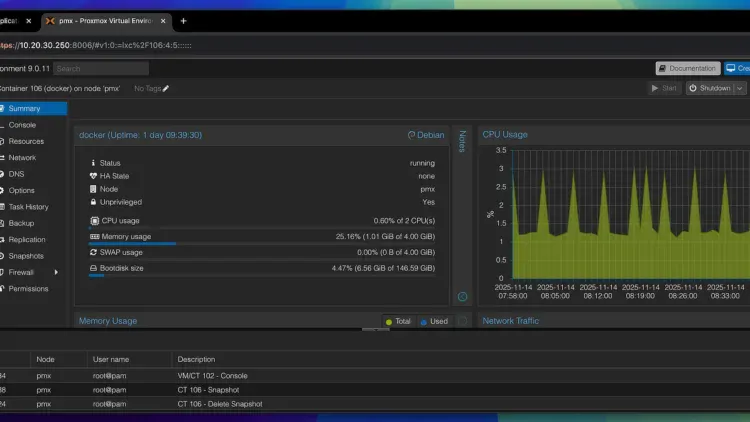The width and height of the screenshot is (750, 422).
Task: Click the 'running' status value
Action: (x=422, y=163)
